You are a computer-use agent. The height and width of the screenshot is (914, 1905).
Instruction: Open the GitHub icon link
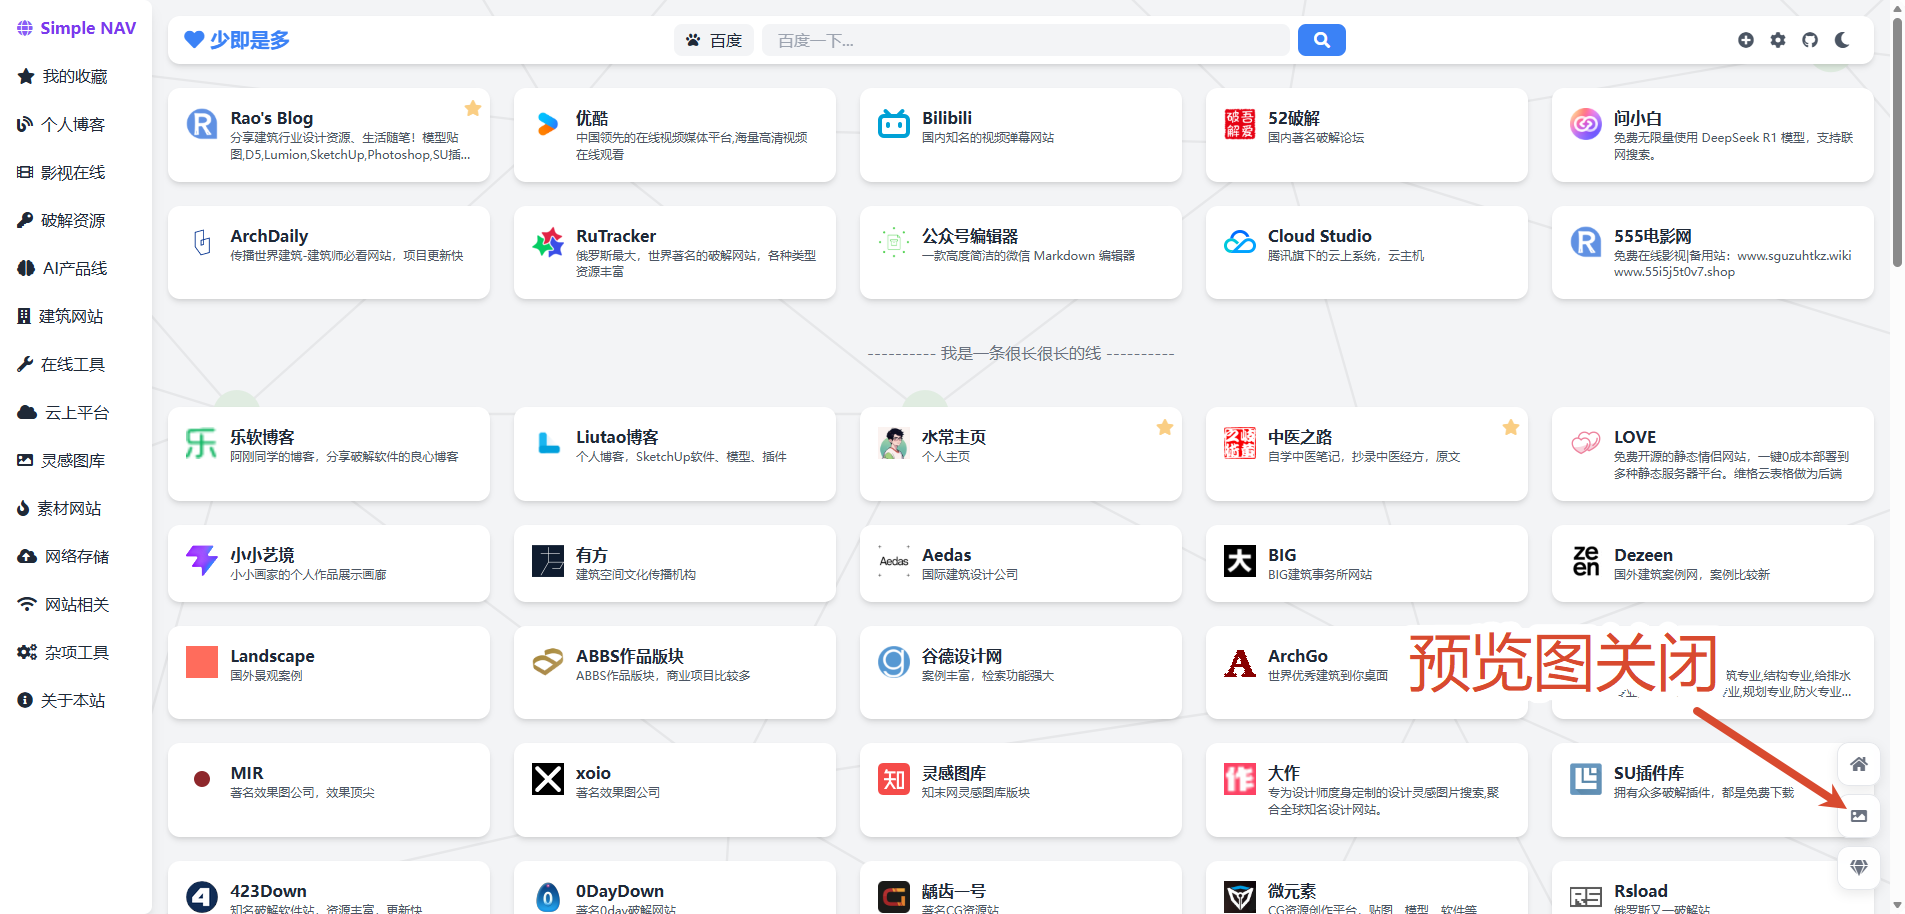tap(1810, 40)
